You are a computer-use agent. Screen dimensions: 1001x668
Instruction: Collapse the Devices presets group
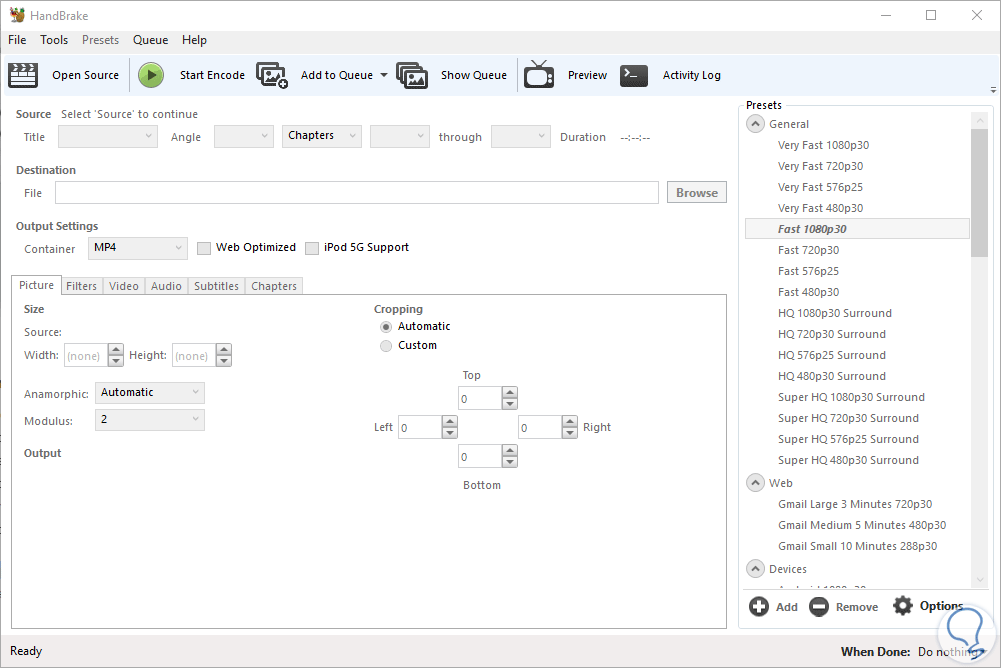click(755, 568)
